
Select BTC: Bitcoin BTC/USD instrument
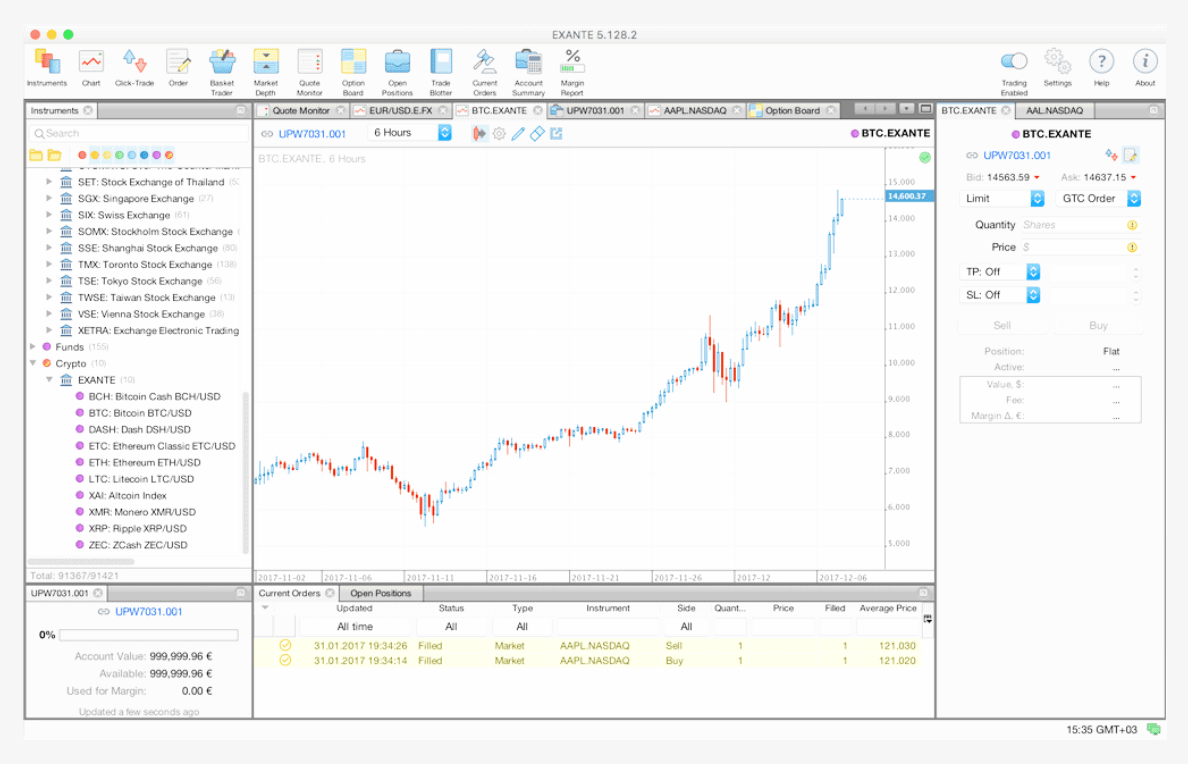(139, 413)
